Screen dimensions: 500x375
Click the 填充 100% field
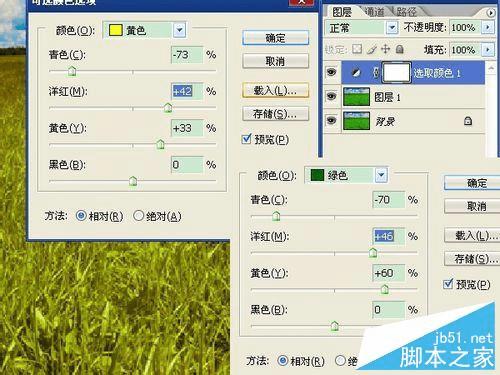pyautogui.click(x=465, y=50)
